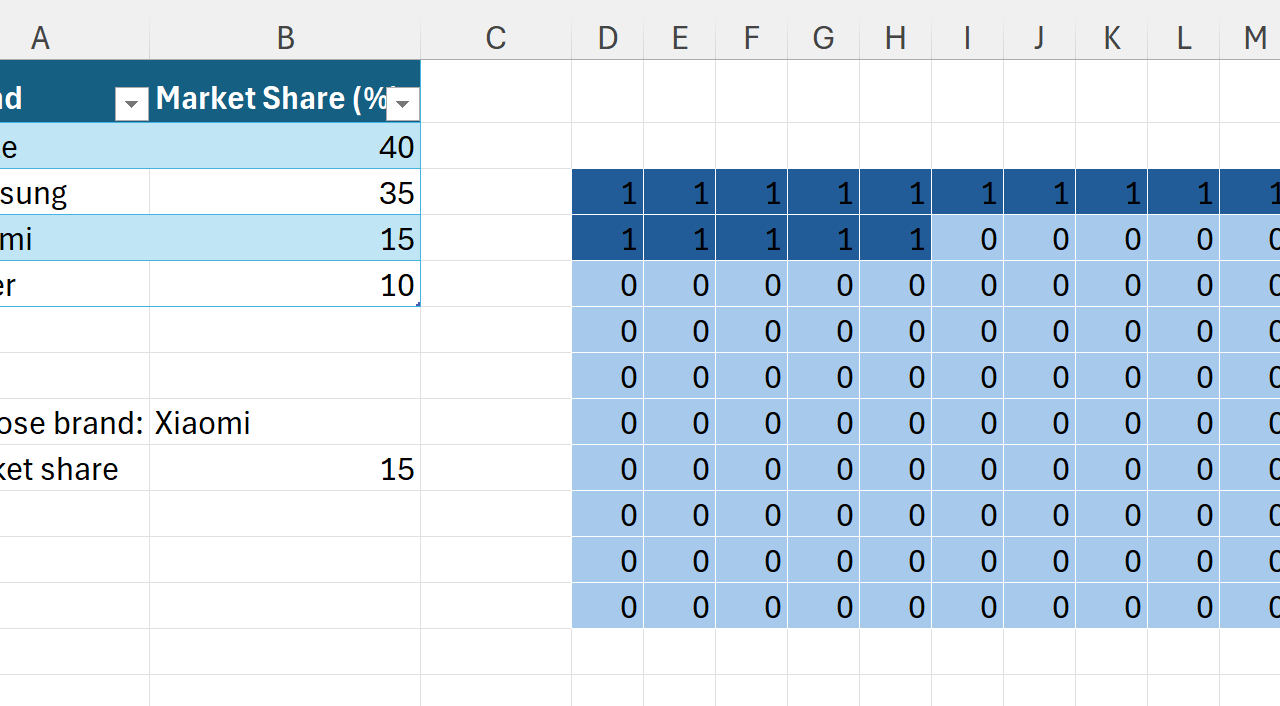Select the chosen brand cell showing Xiaomi
The height and width of the screenshot is (706, 1280).
pyautogui.click(x=285, y=423)
